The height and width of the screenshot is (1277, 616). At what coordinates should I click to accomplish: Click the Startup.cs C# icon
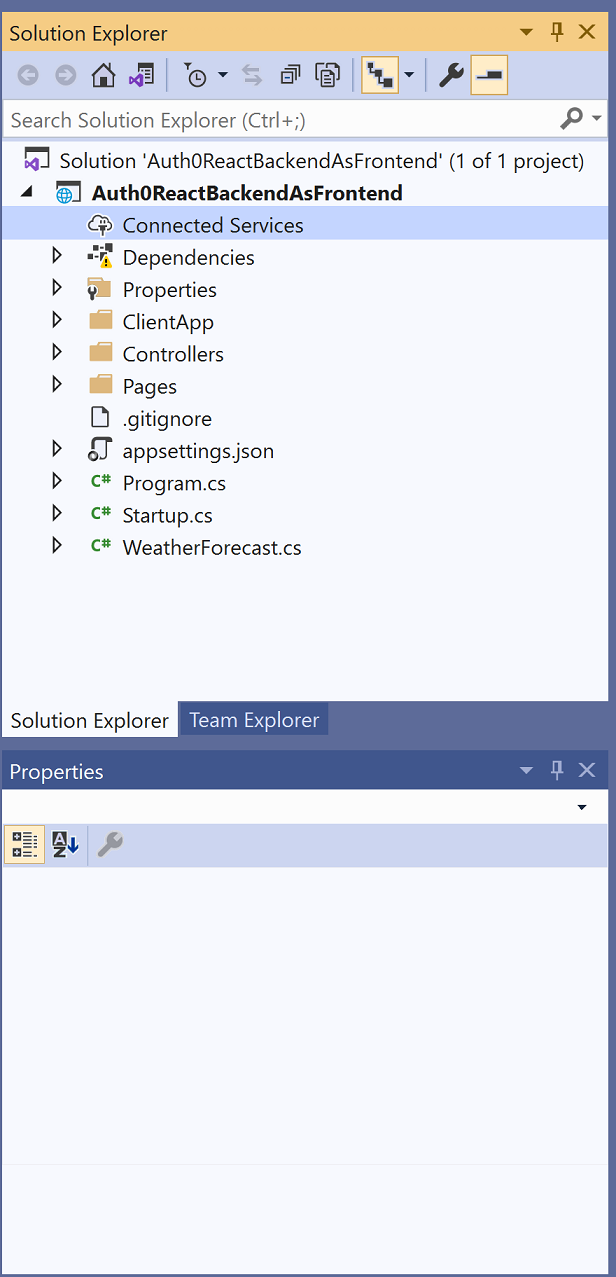pos(100,513)
